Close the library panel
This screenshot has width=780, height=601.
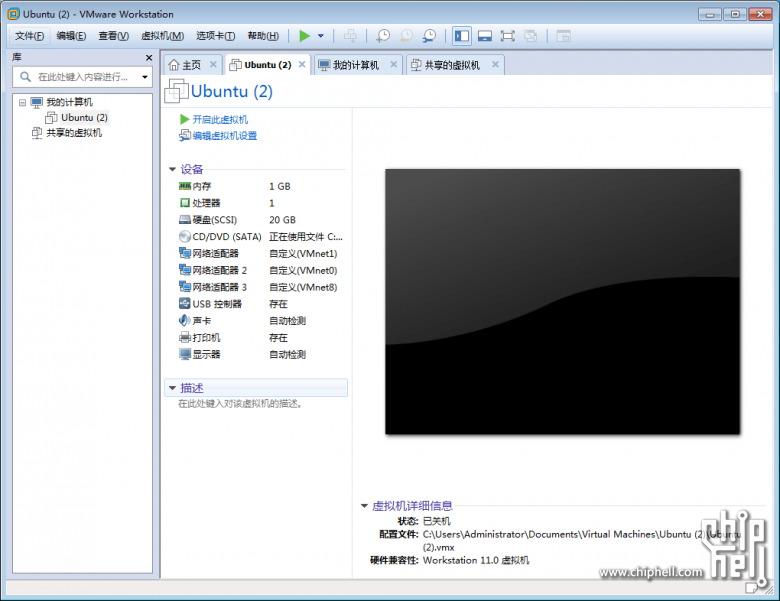pos(149,58)
